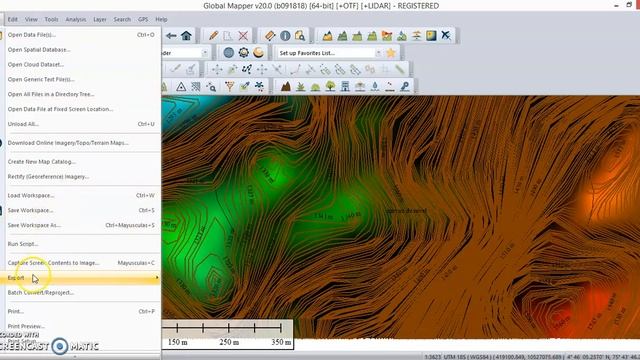Image resolution: width=640 pixels, height=360 pixels.
Task: Click the water droplet icon
Action: coord(375,87)
